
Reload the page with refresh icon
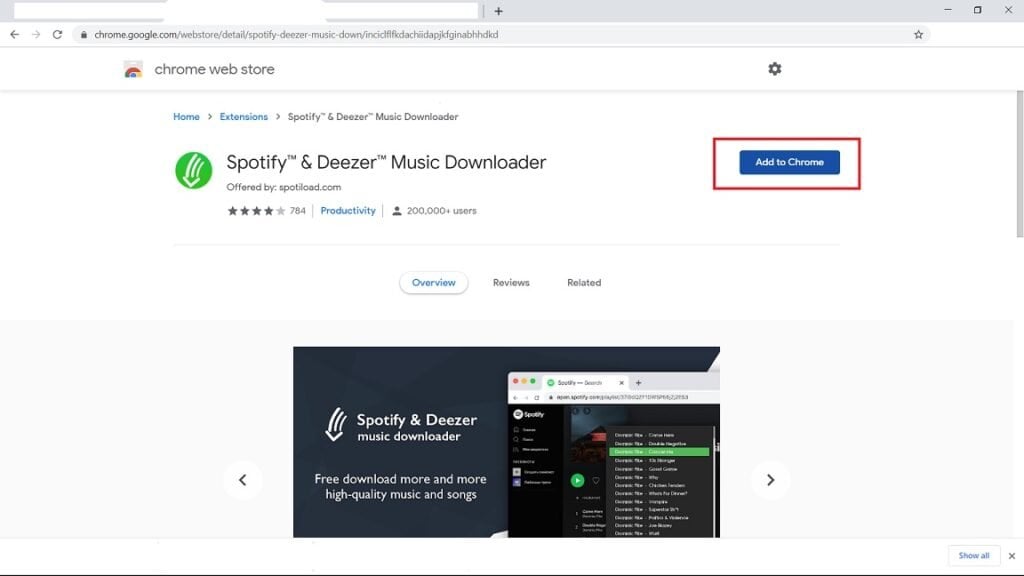[x=57, y=35]
